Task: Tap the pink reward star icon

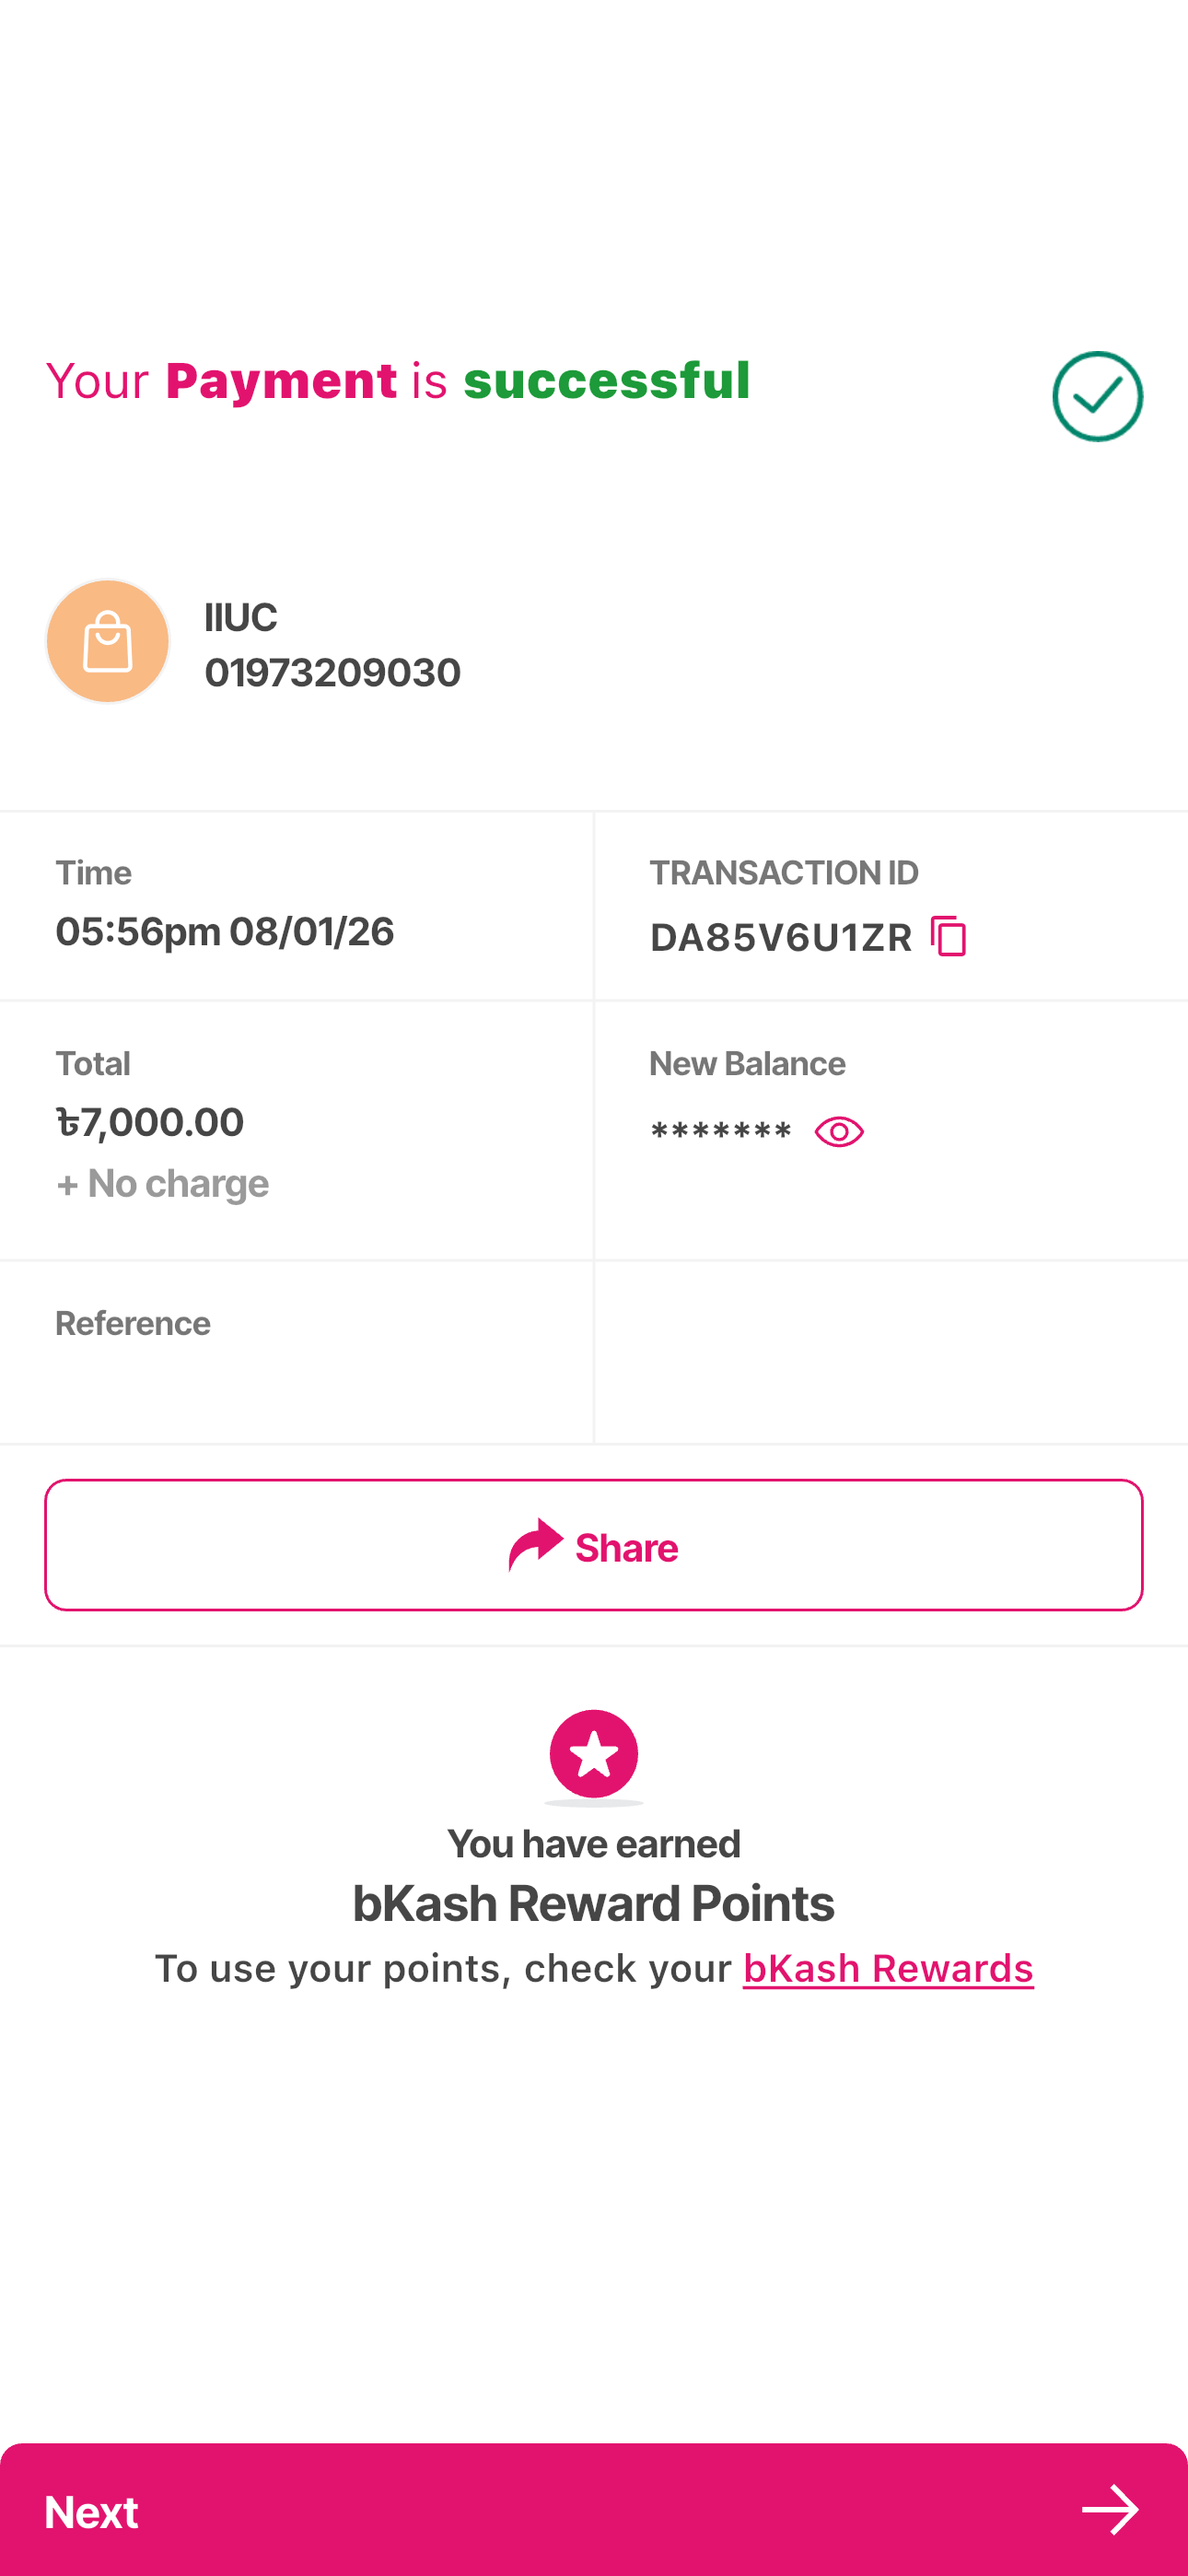Action: (x=593, y=1754)
